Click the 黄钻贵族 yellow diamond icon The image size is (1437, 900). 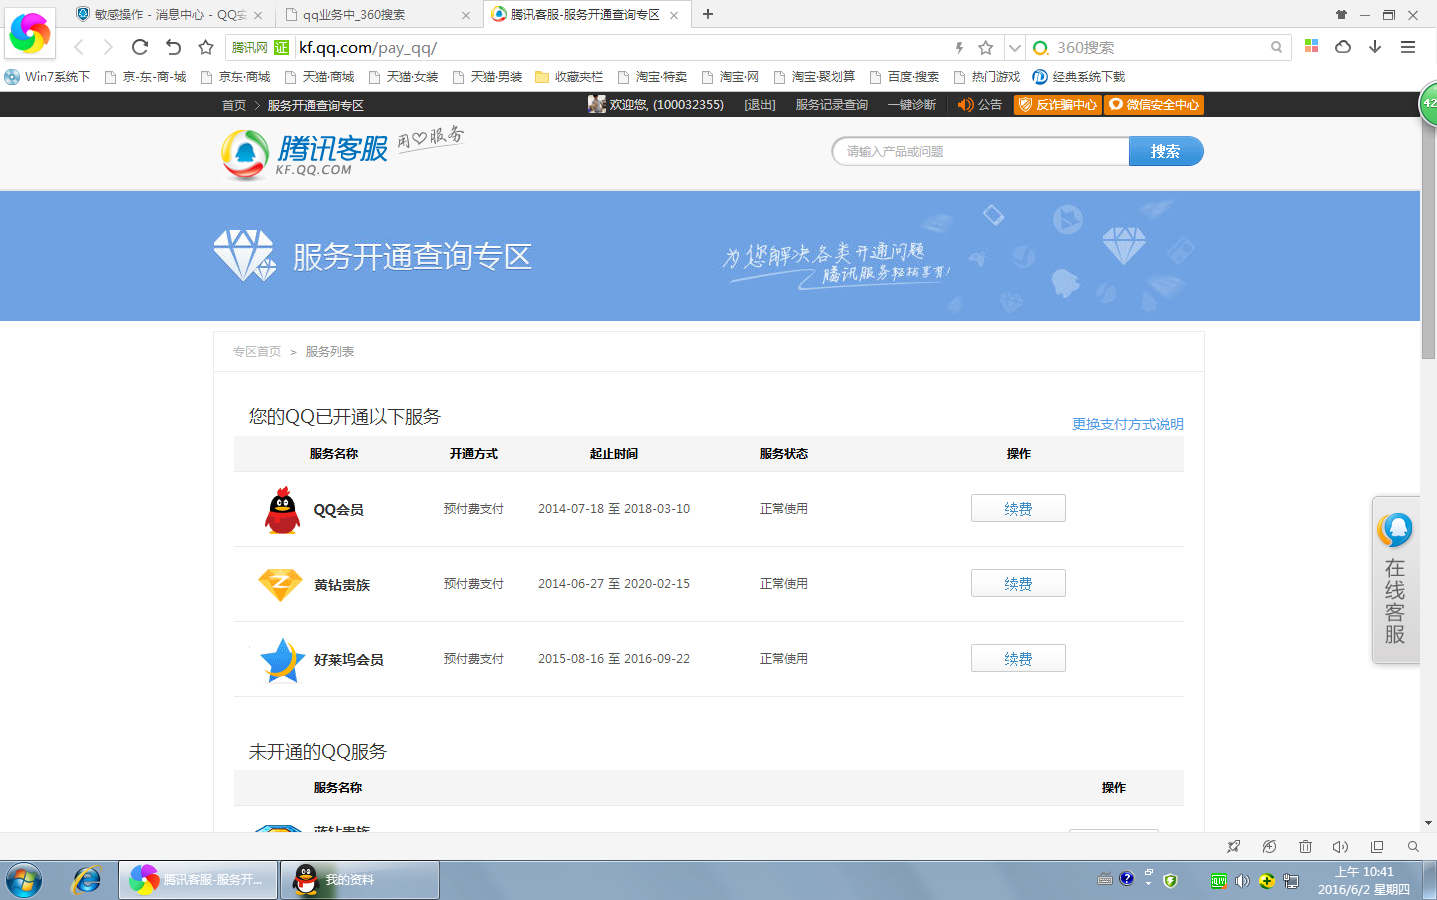pos(280,584)
